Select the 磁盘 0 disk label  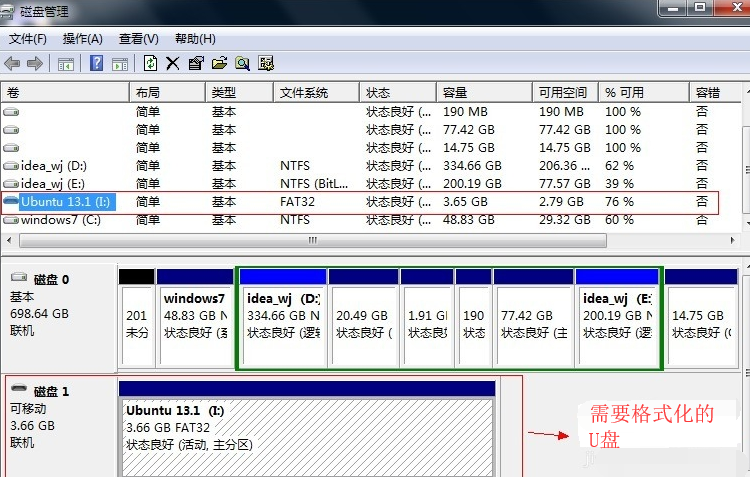(52, 280)
